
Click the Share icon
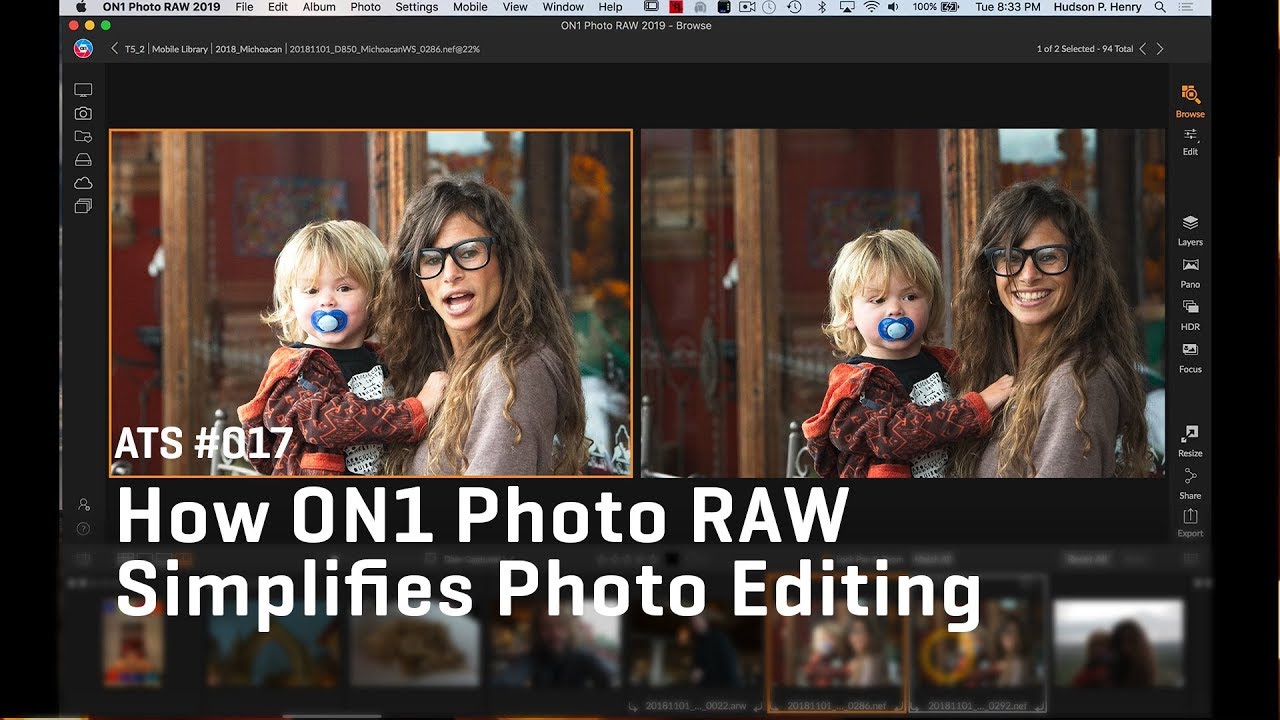tap(1190, 483)
